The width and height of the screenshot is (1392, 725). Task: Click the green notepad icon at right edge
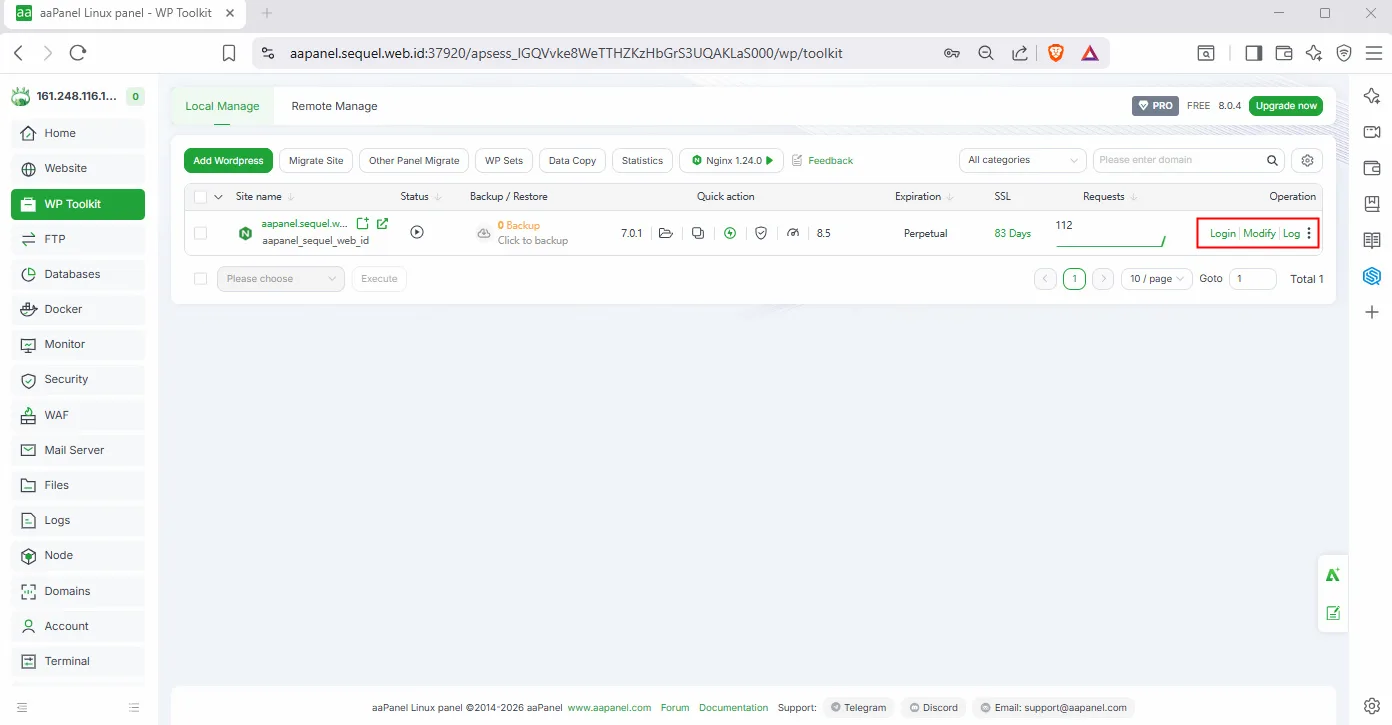1332,613
